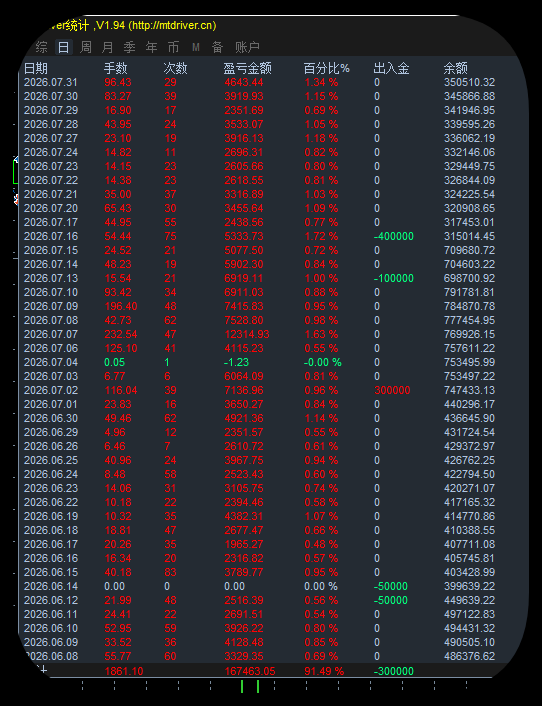Click the total profit 167463.05 in the summary row
542x706 pixels.
point(250,671)
